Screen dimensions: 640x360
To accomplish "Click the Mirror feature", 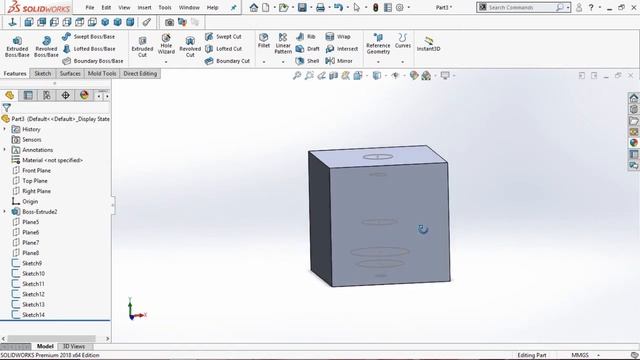I will click(x=339, y=61).
